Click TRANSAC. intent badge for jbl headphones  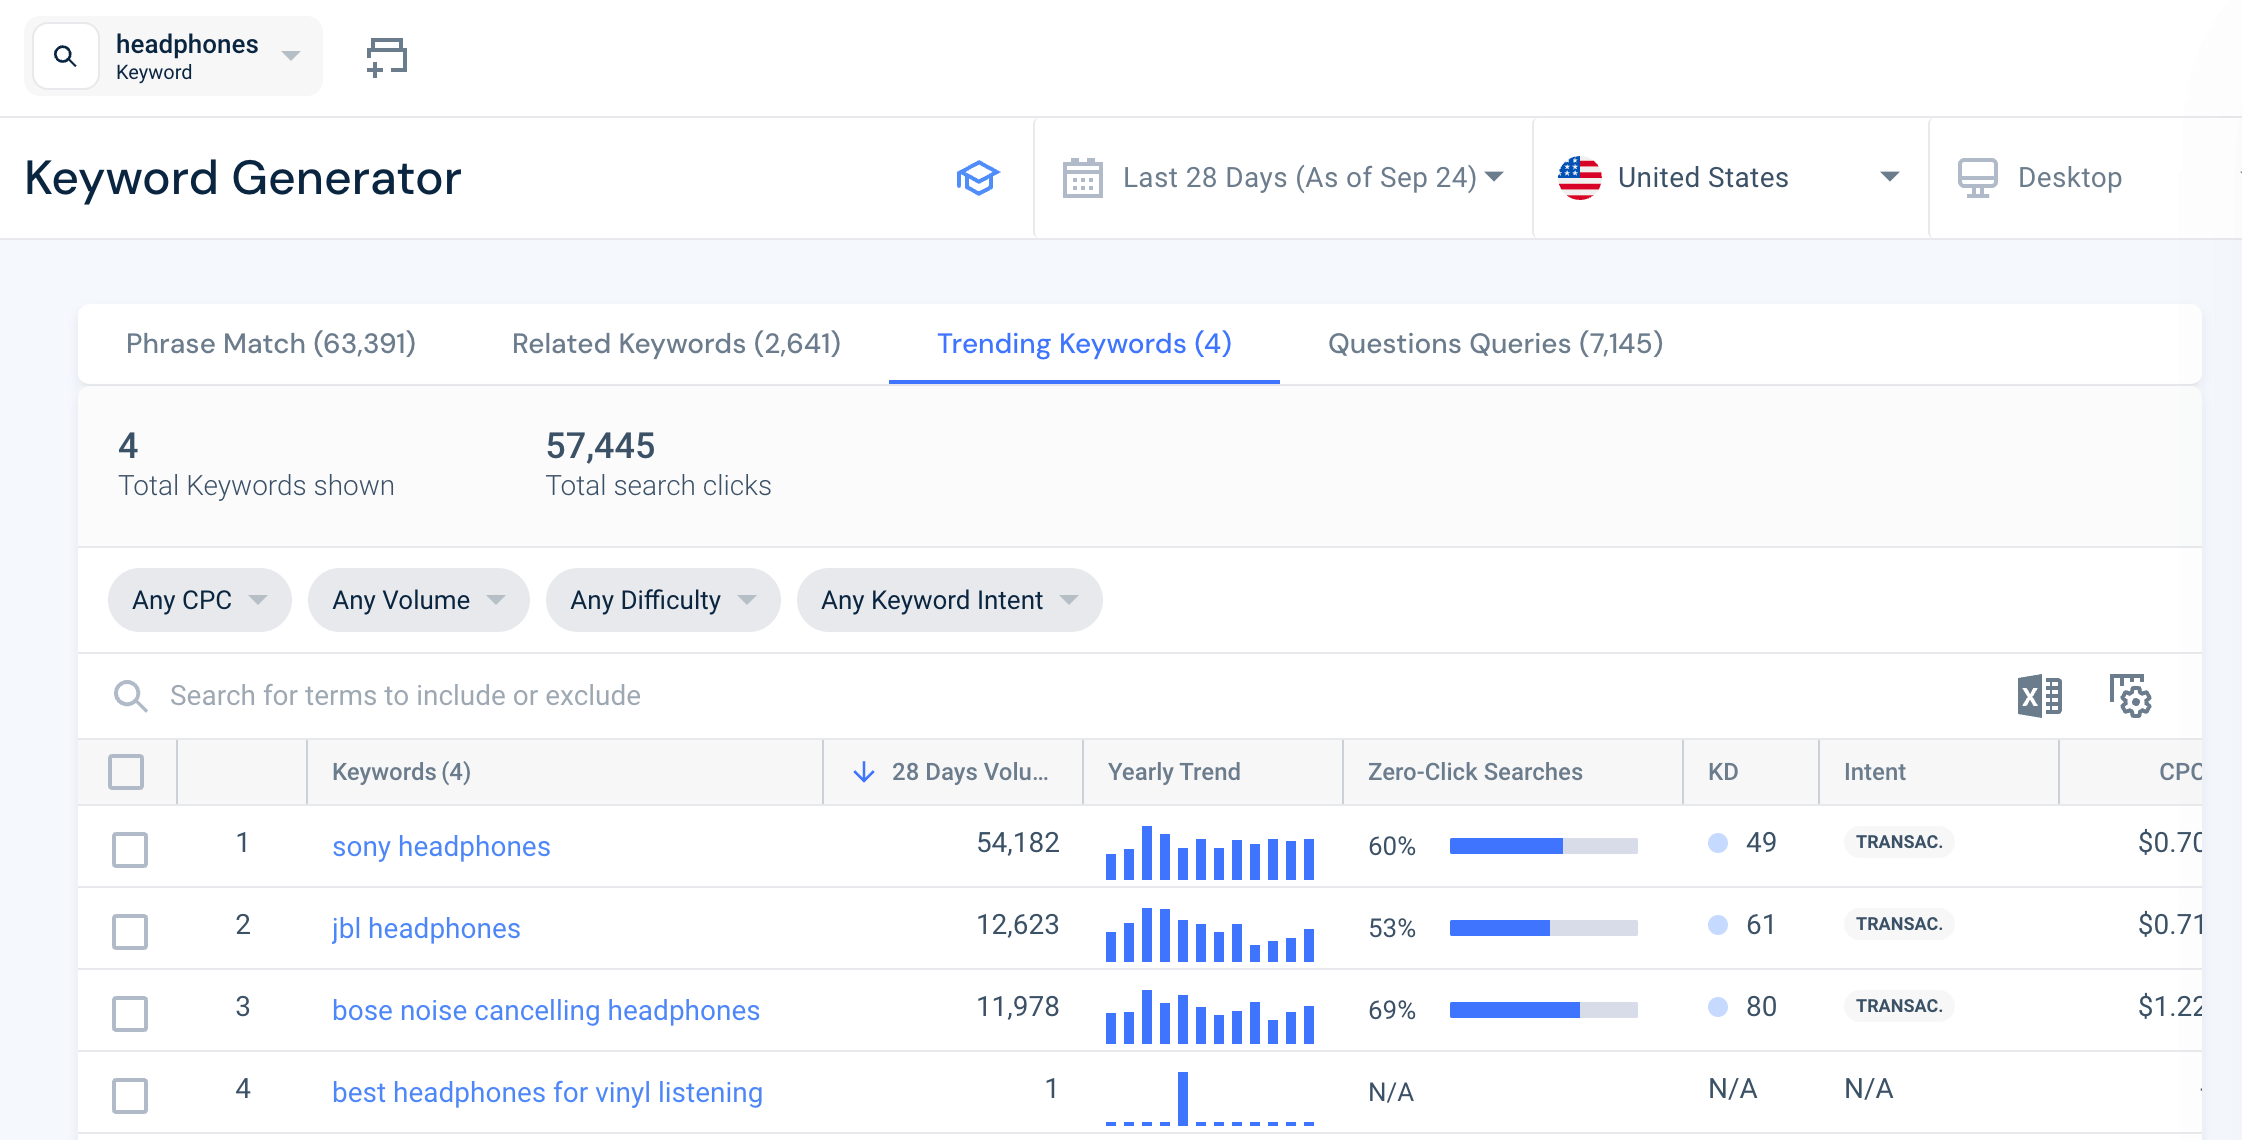coord(1899,924)
